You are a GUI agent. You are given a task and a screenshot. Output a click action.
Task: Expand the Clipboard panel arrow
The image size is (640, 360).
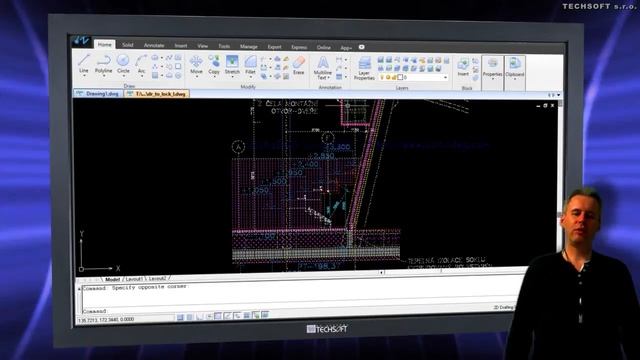(x=515, y=79)
